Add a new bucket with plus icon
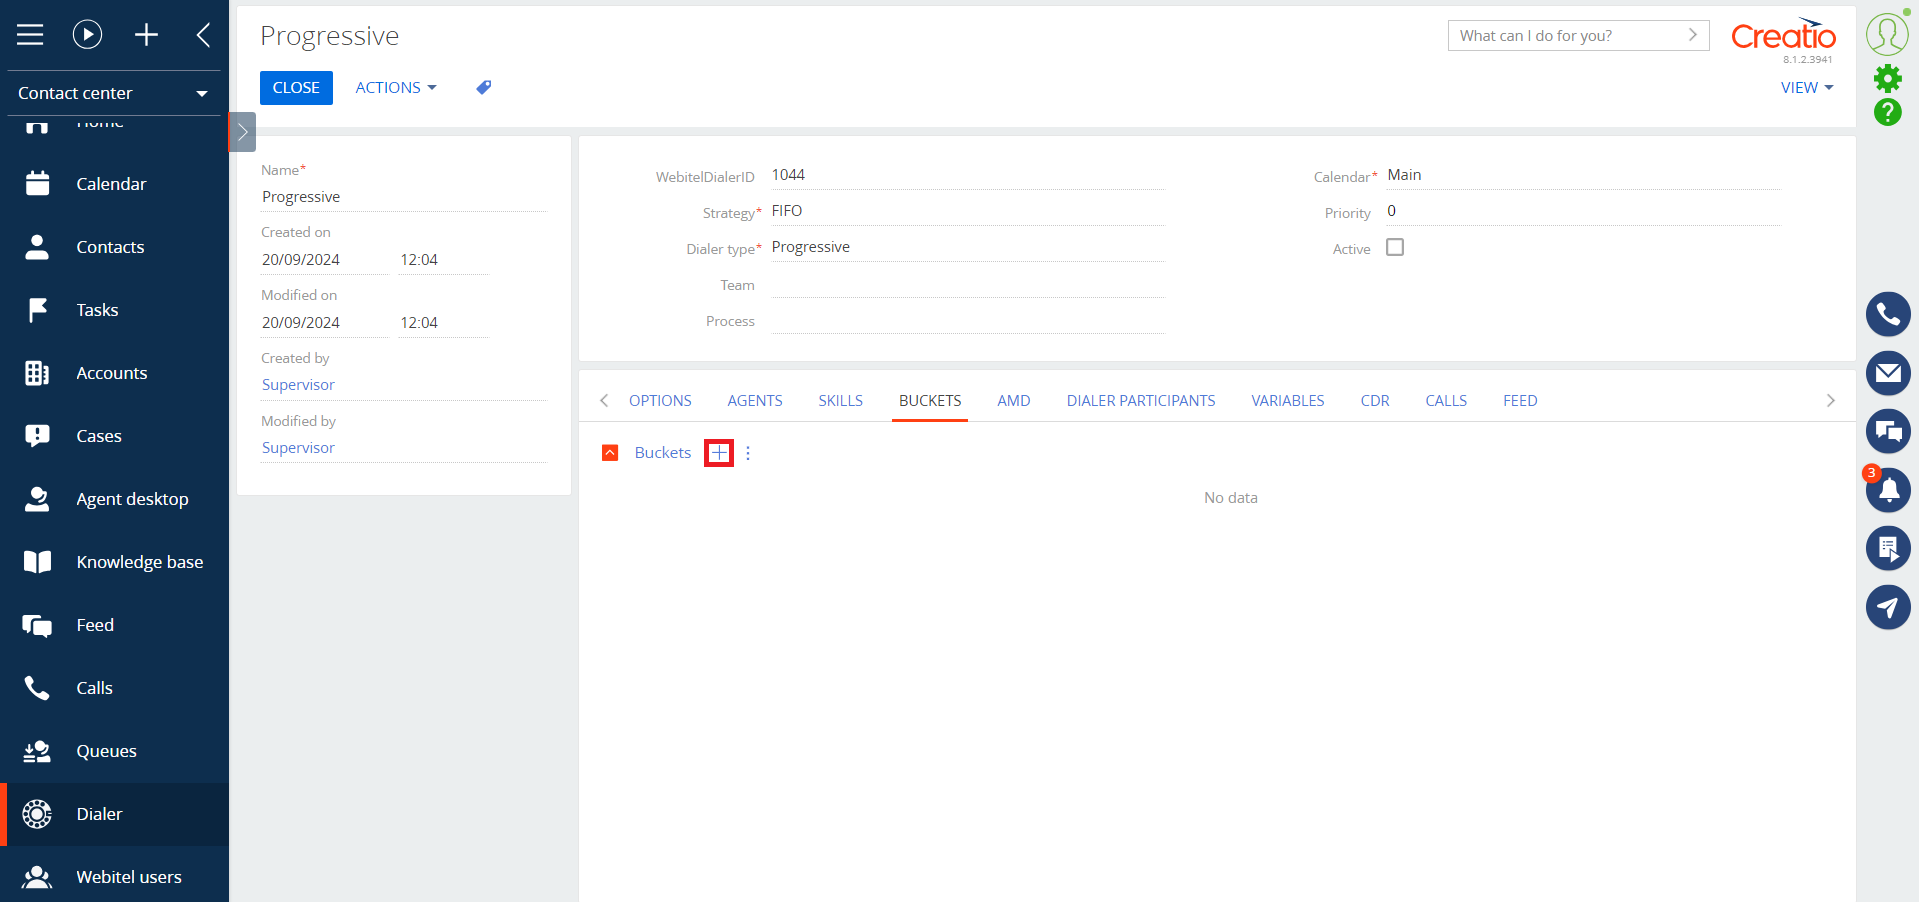 (719, 453)
